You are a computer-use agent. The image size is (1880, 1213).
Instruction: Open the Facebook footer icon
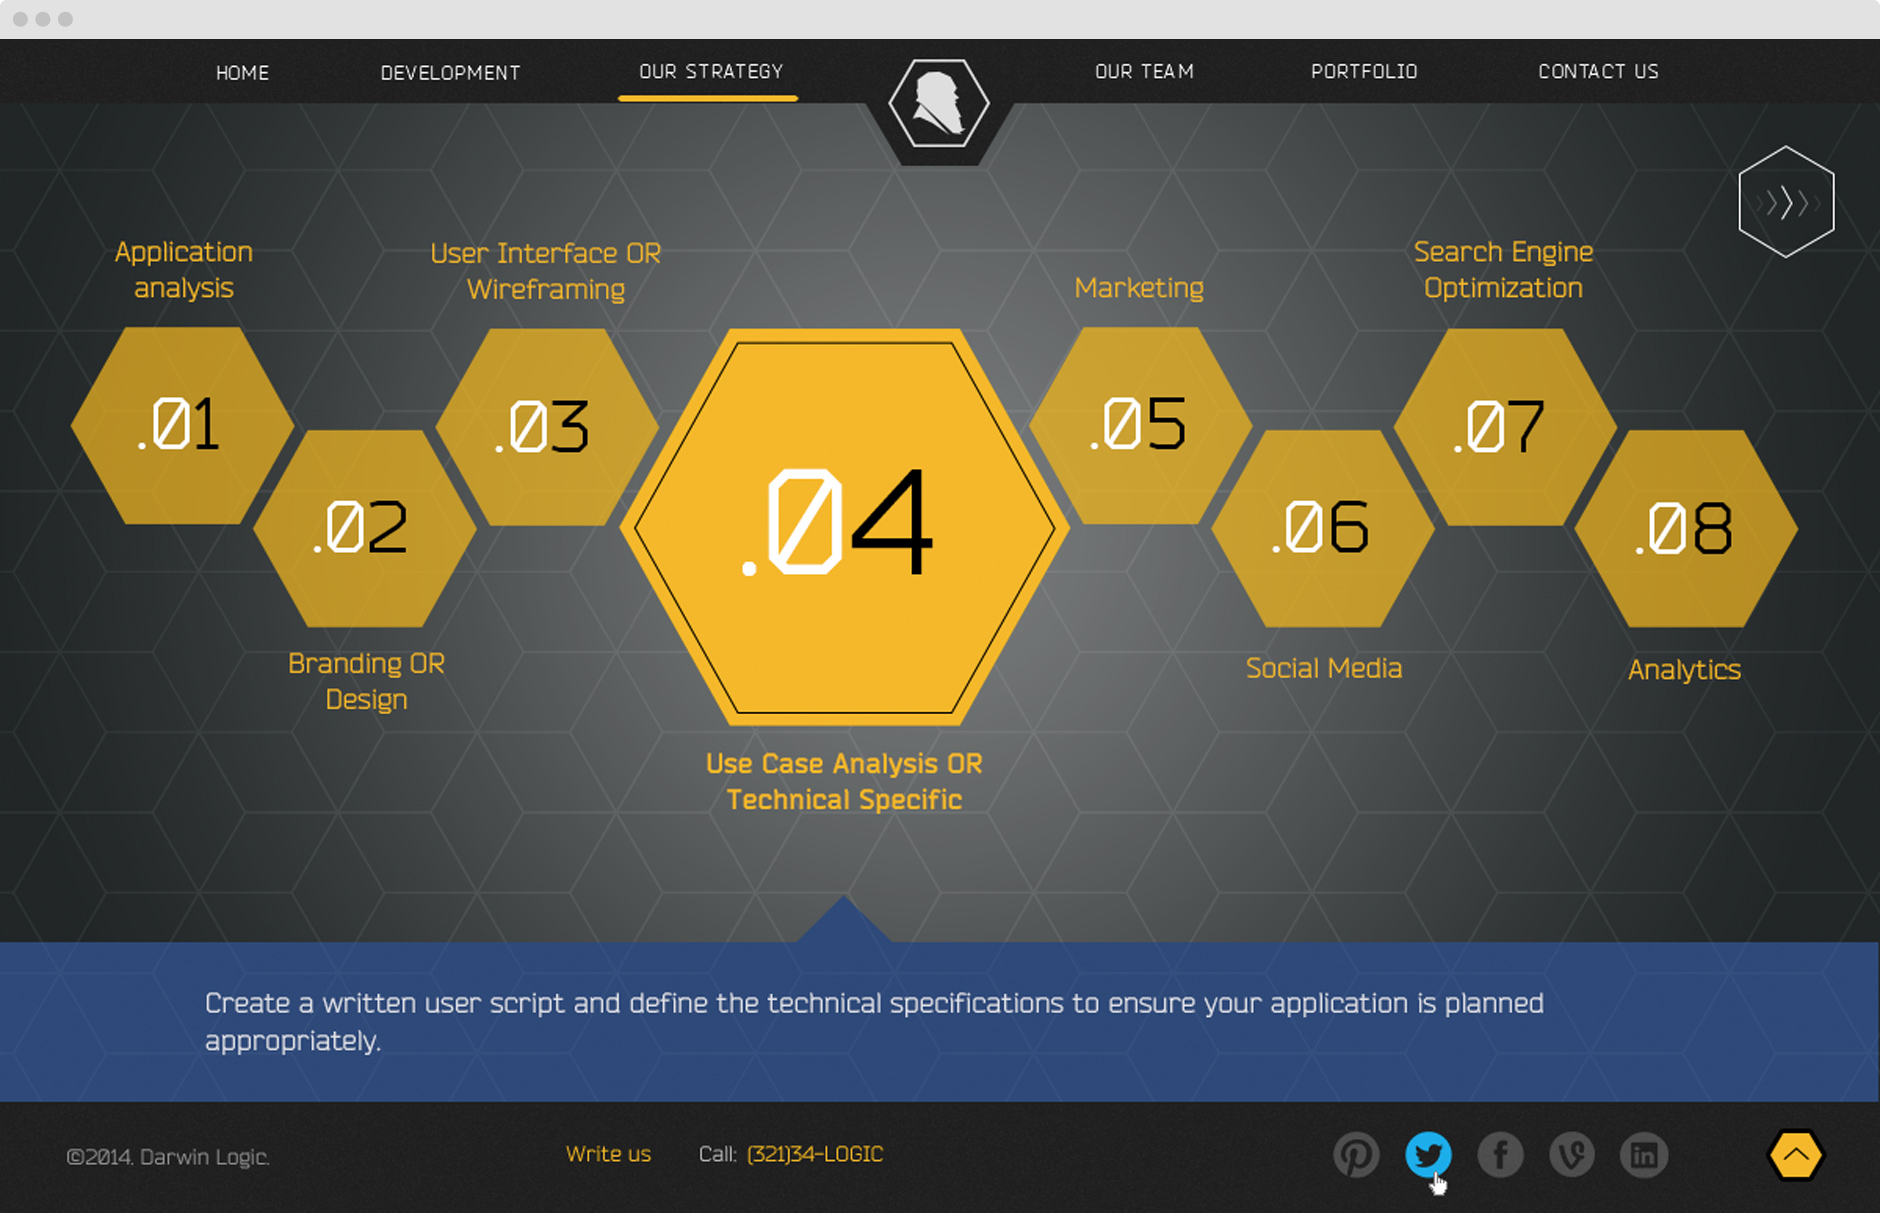point(1500,1155)
